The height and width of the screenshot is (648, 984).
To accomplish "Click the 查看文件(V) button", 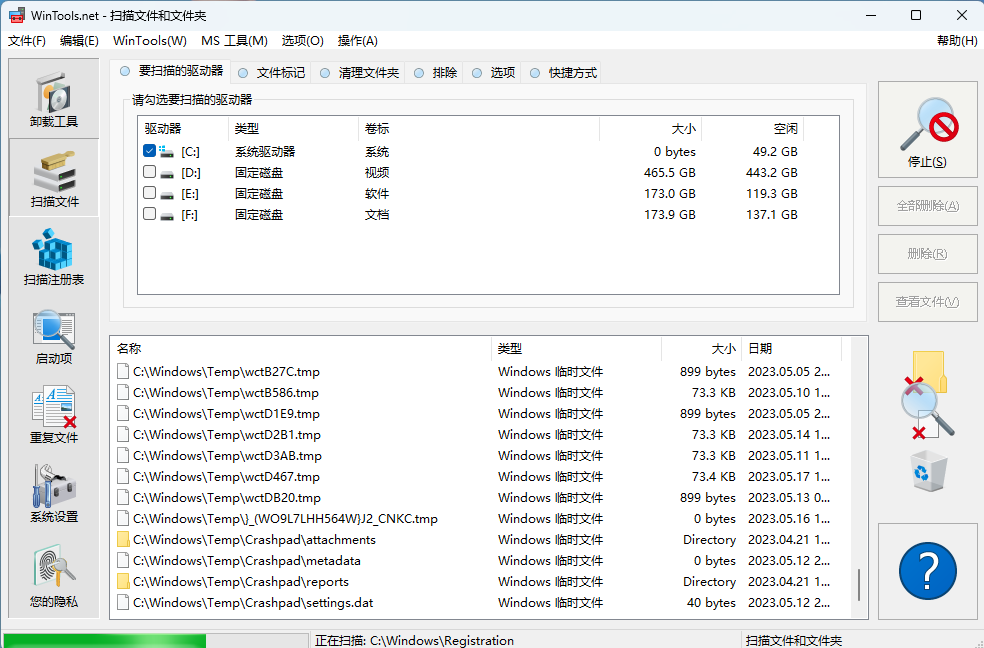I will click(x=928, y=302).
